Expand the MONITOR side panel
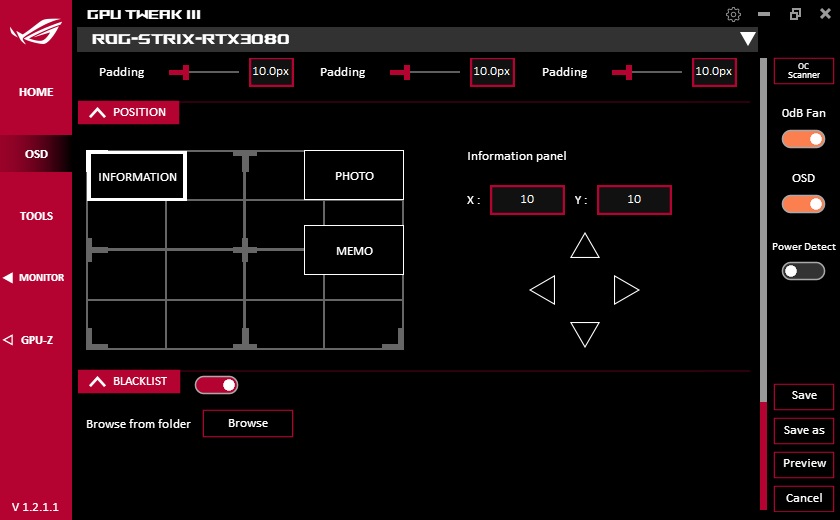Screen dimensions: 840x520 coord(34,277)
